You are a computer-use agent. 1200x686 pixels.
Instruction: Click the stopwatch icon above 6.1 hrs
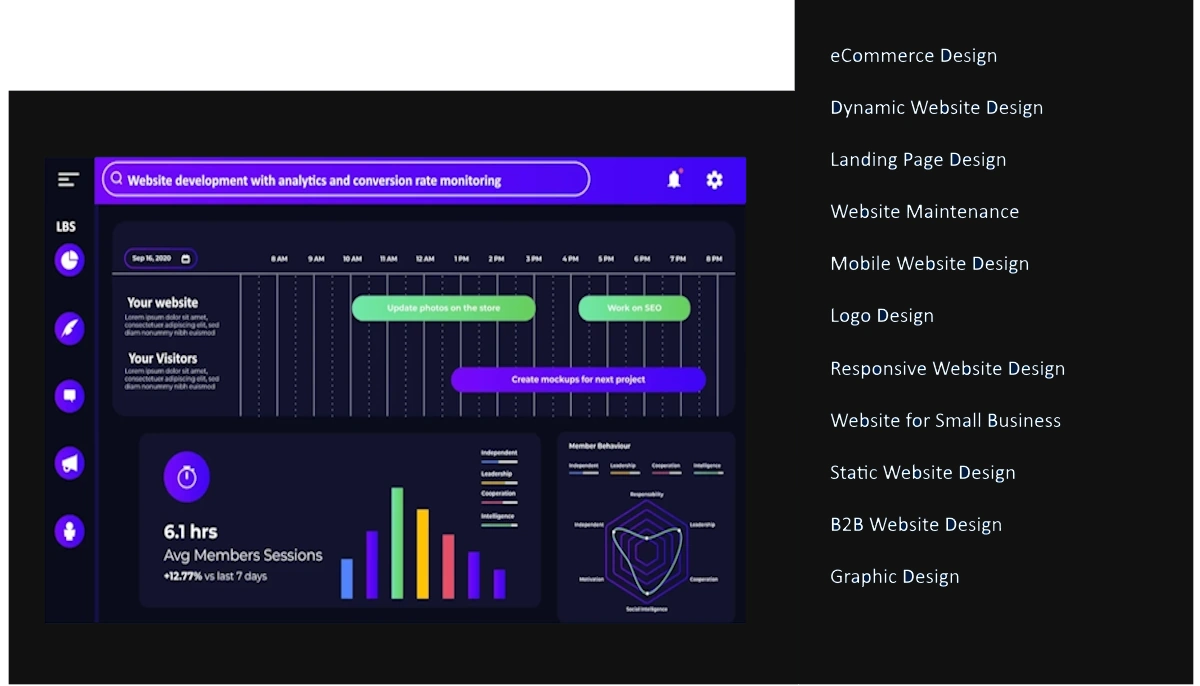(187, 477)
